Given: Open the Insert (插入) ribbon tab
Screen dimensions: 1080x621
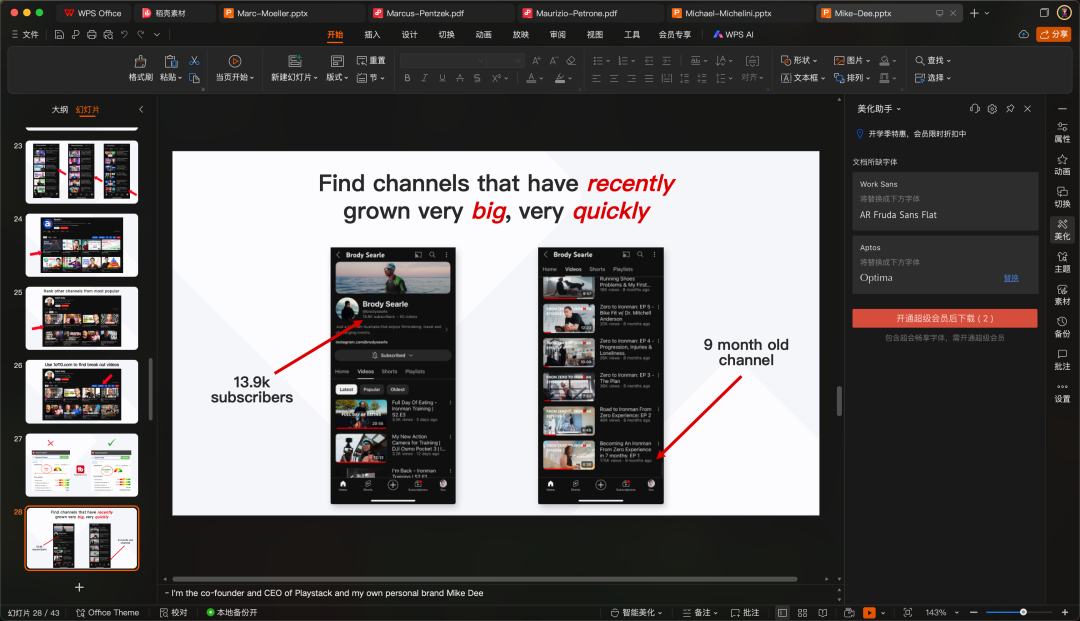Looking at the screenshot, I should (372, 34).
